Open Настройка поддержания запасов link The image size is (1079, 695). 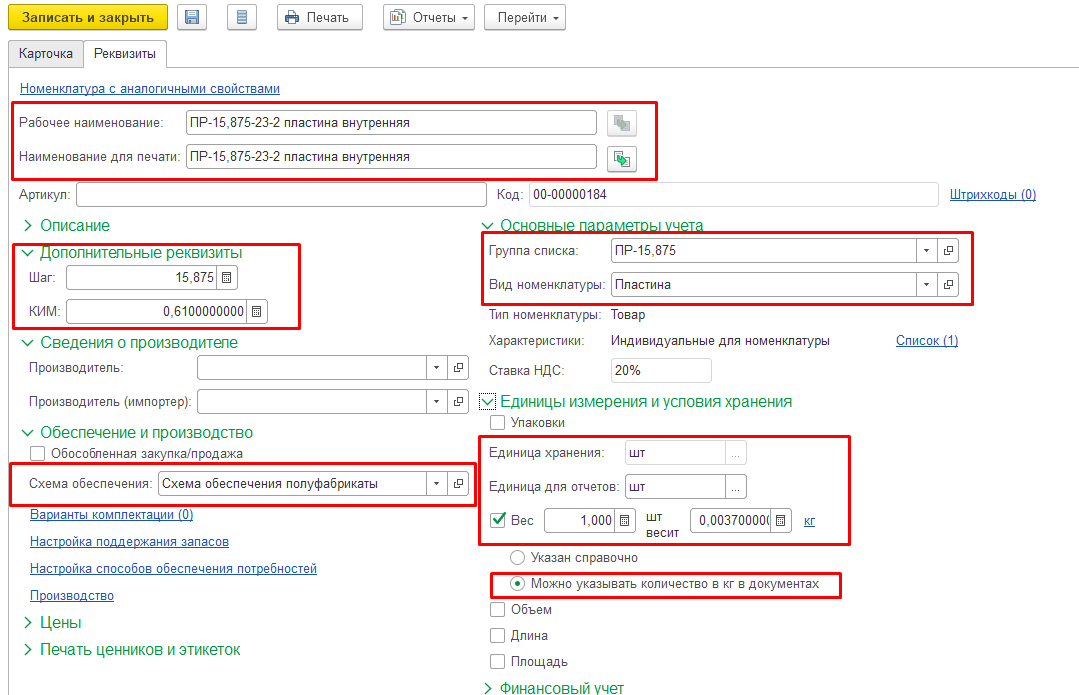pyautogui.click(x=129, y=542)
